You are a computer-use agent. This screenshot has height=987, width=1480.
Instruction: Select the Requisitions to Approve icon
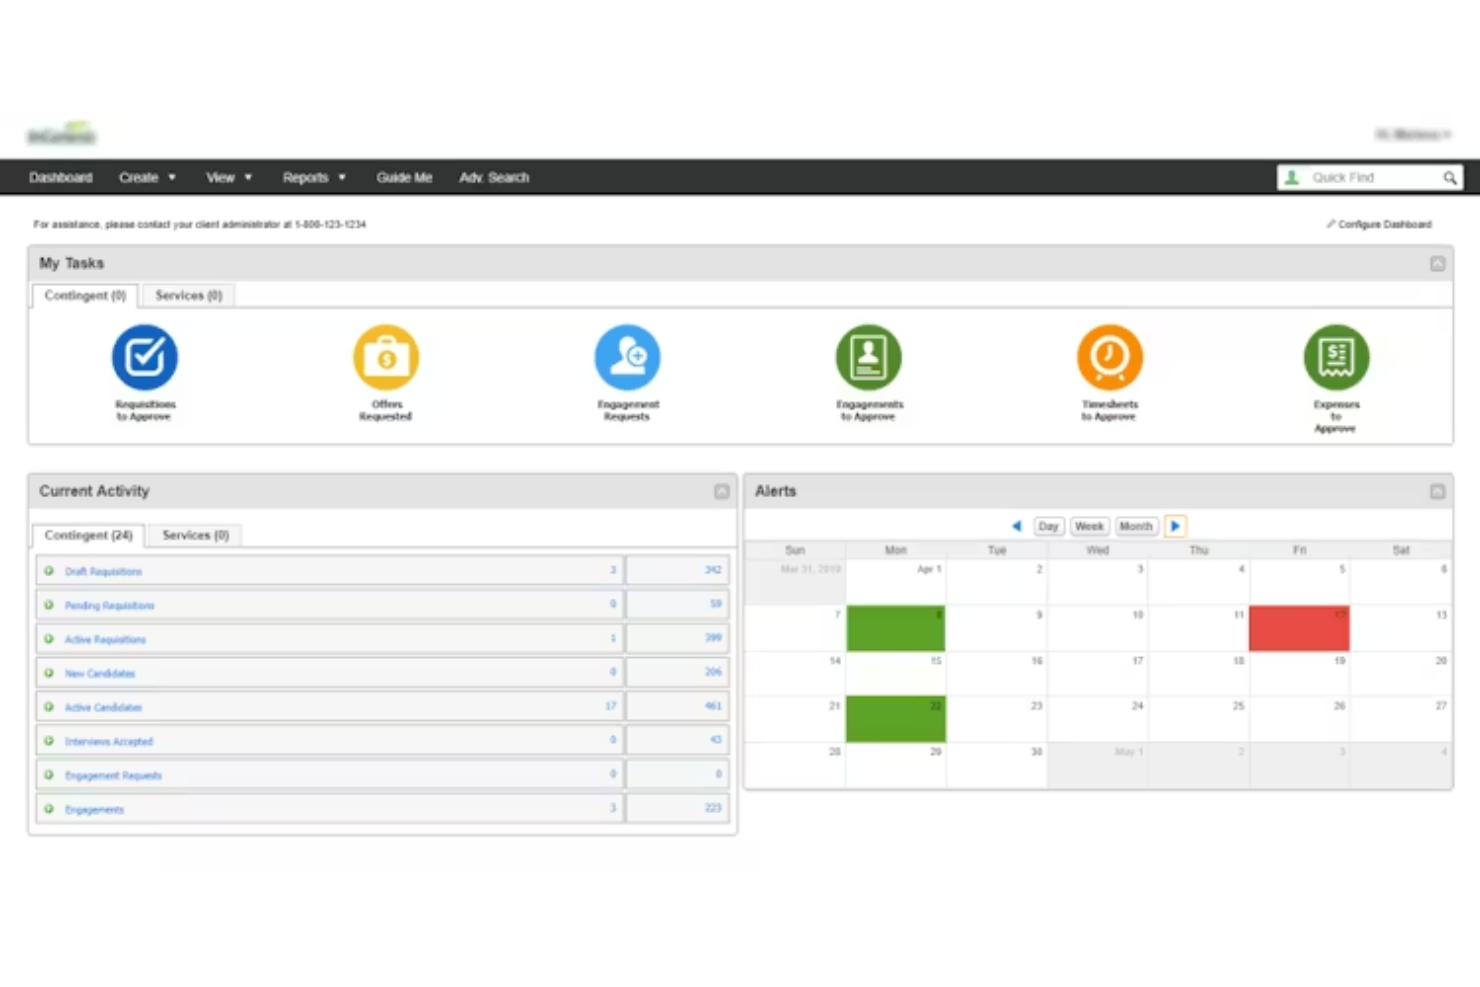coord(144,357)
